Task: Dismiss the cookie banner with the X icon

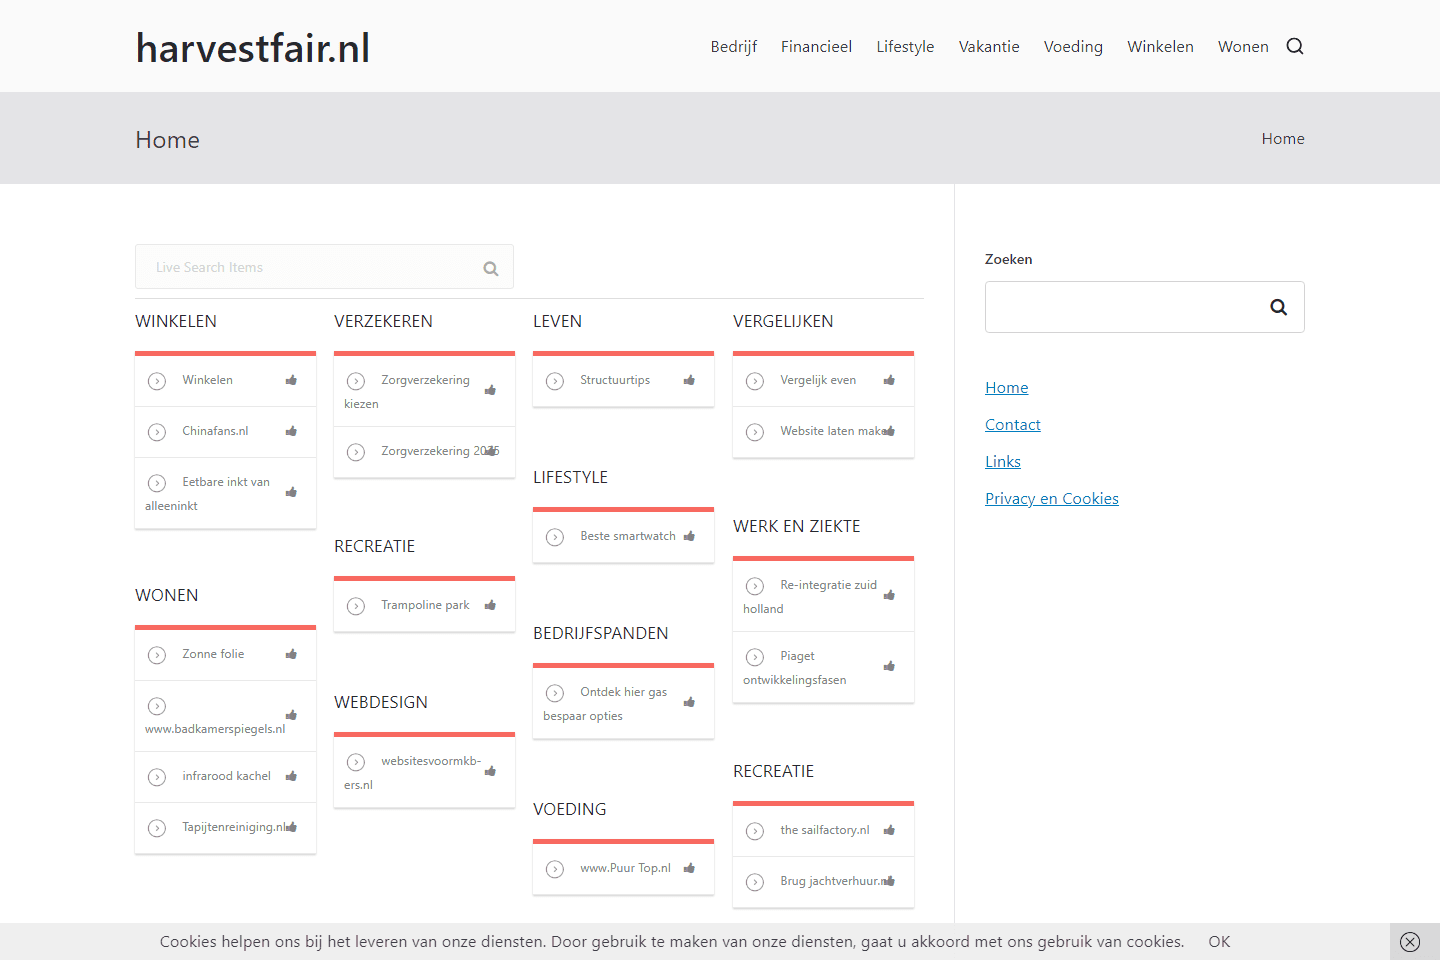Action: [x=1410, y=942]
